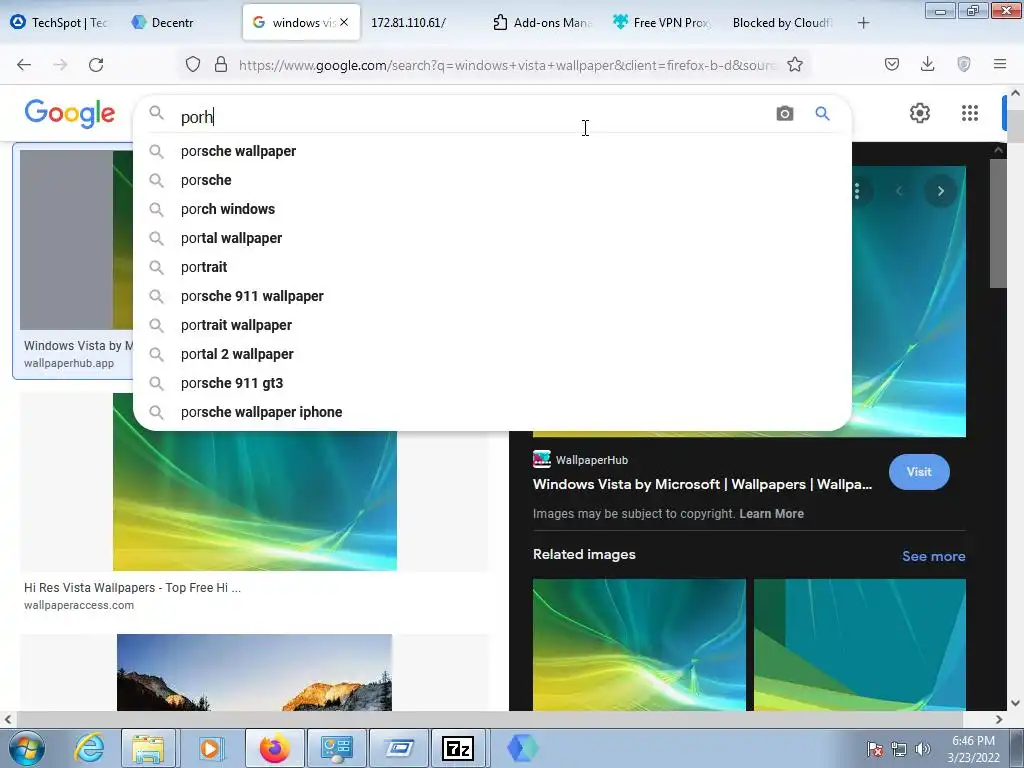The height and width of the screenshot is (768, 1024).
Task: Open the Learn More copyright link
Action: point(771,513)
